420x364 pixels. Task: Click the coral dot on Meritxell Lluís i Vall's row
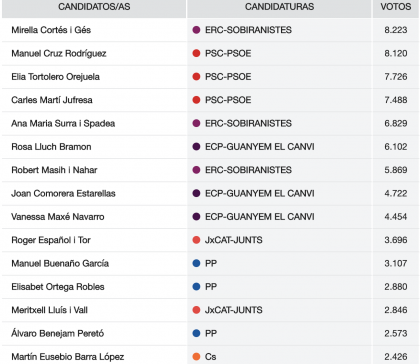coord(196,310)
